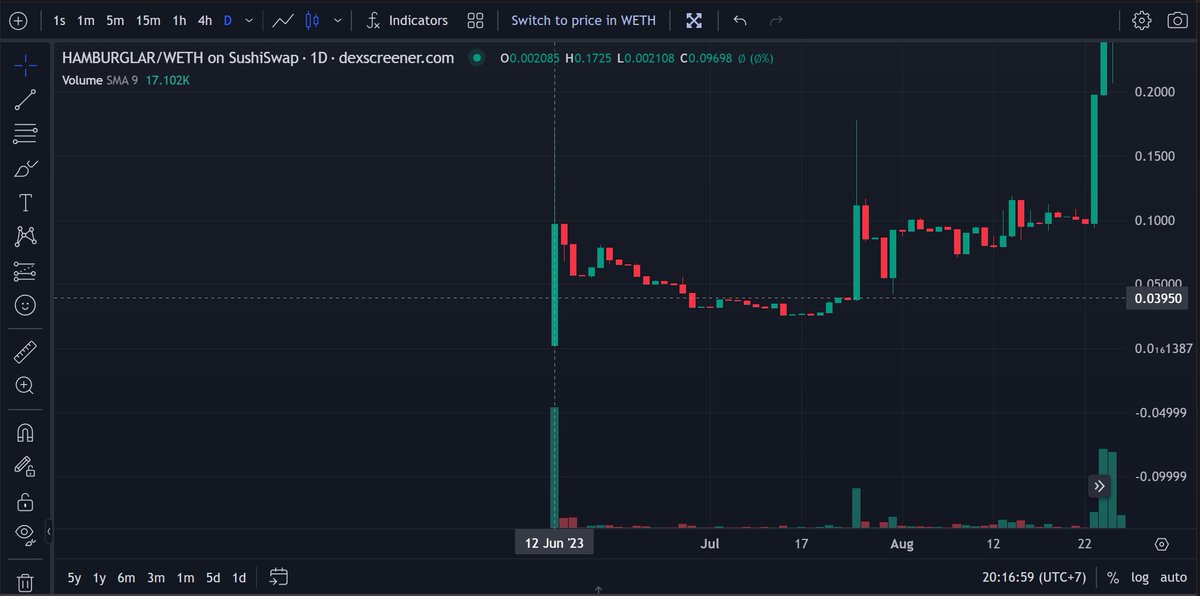Set the date range to 3m

(x=156, y=577)
